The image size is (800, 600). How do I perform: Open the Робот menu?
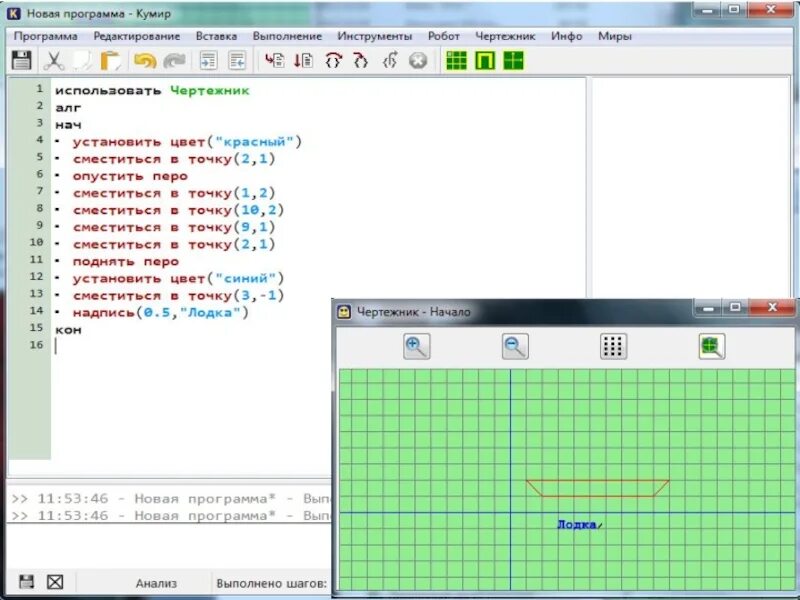[x=444, y=36]
